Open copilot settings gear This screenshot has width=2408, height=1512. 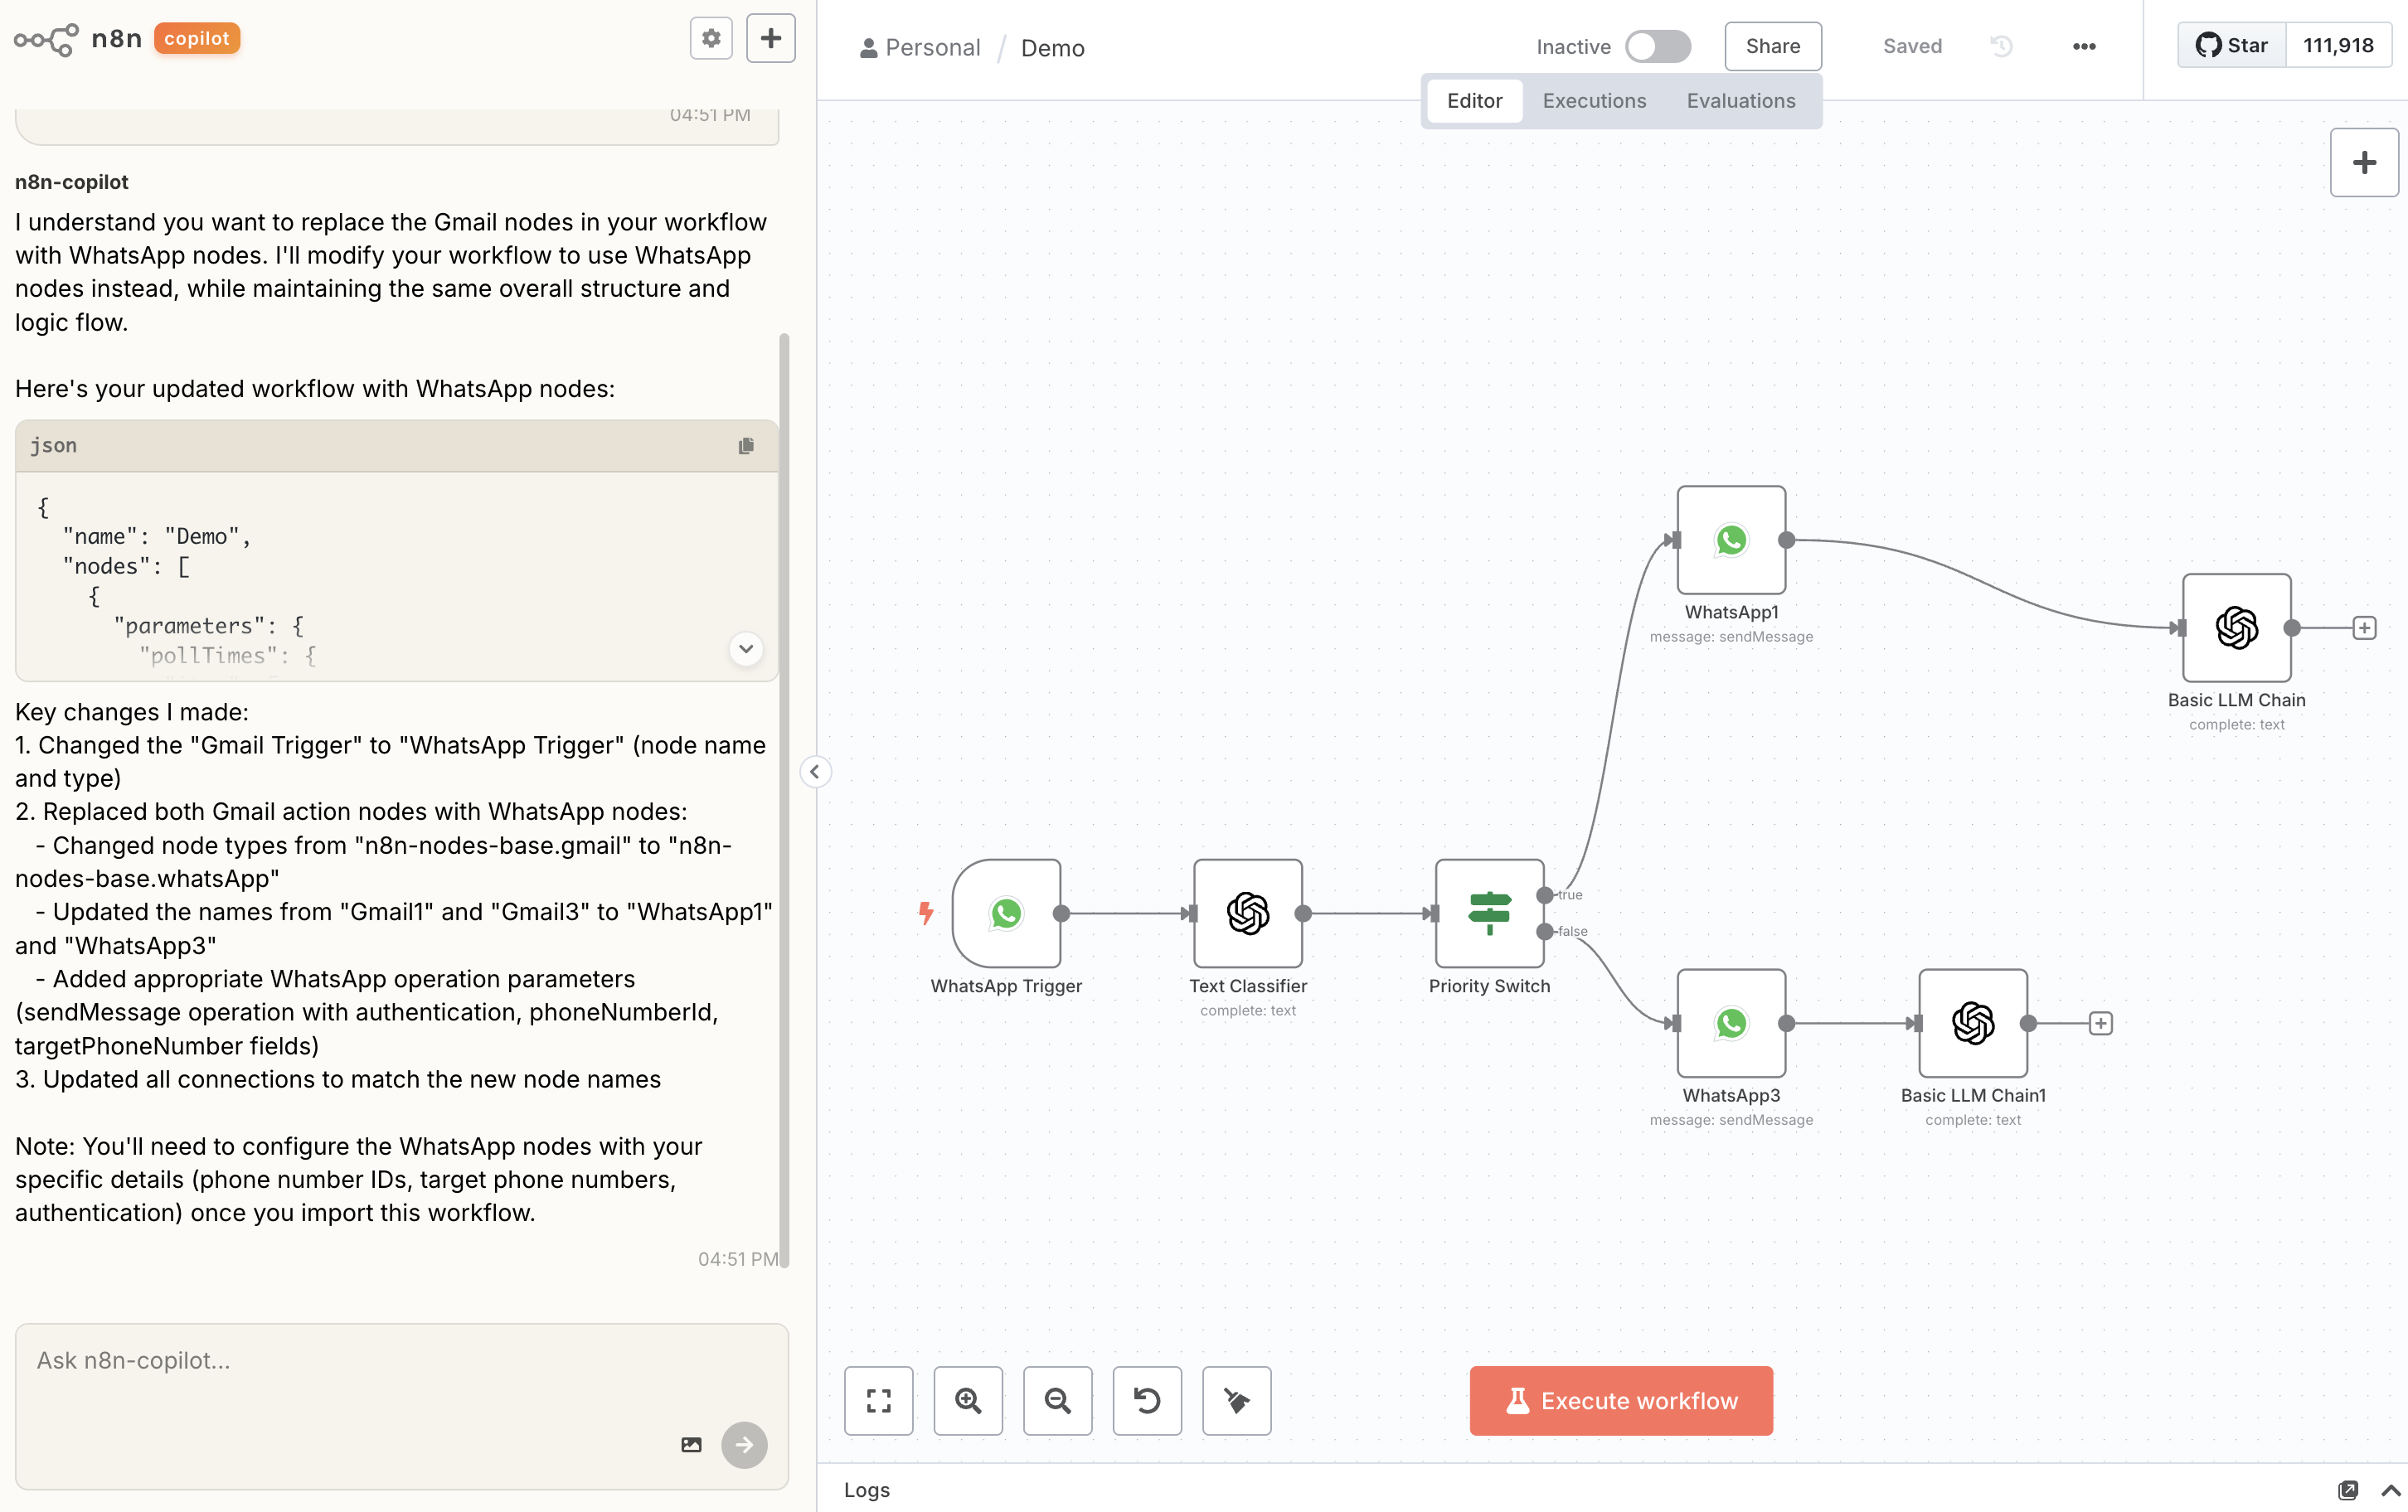pos(711,38)
